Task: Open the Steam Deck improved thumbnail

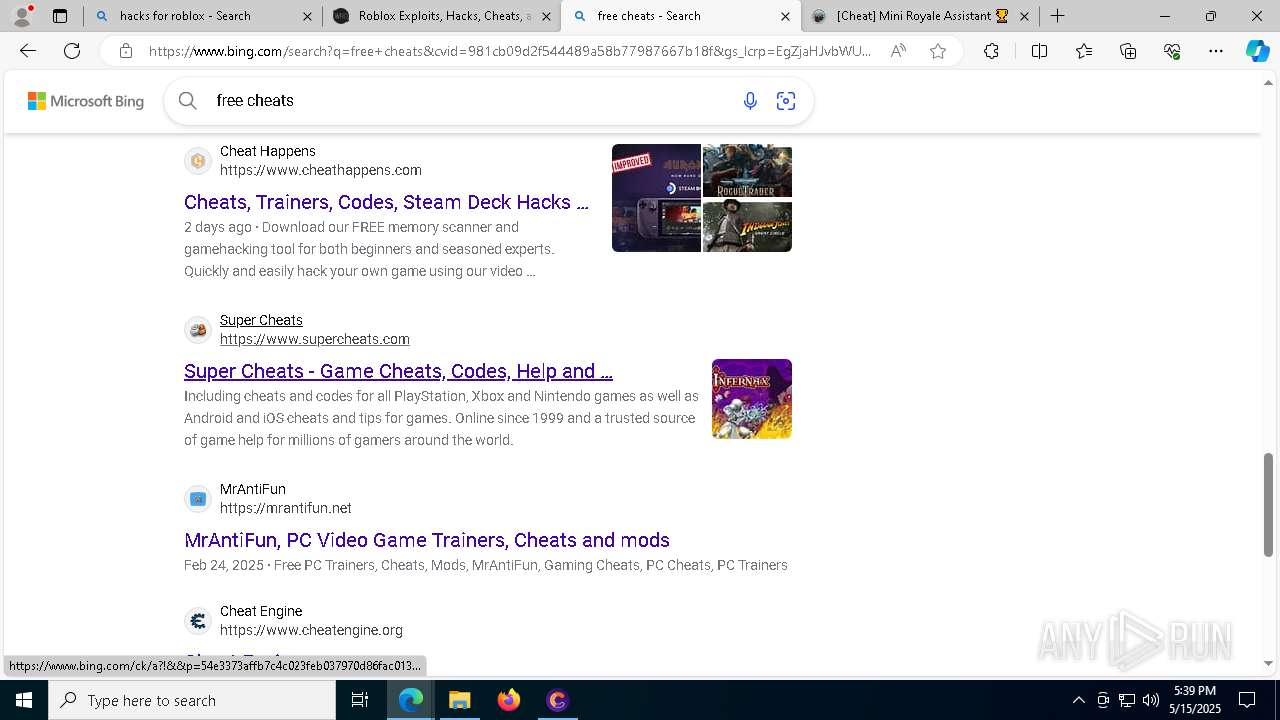Action: click(656, 198)
